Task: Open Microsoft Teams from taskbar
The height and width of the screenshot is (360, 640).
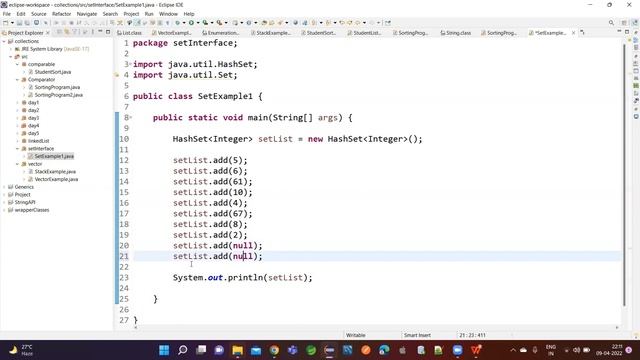Action: tap(293, 350)
